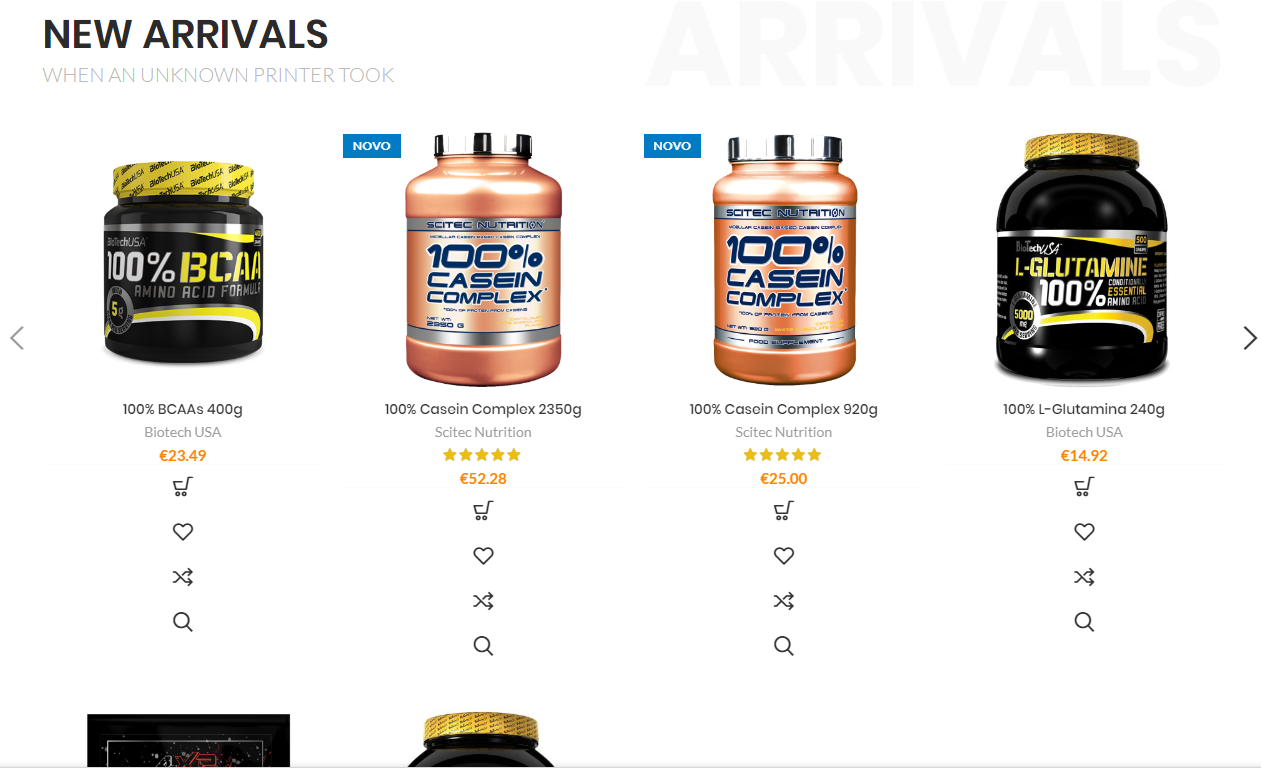This screenshot has width=1261, height=768.
Task: Add 100% BCAAs 400g to wishlist
Action: point(182,532)
